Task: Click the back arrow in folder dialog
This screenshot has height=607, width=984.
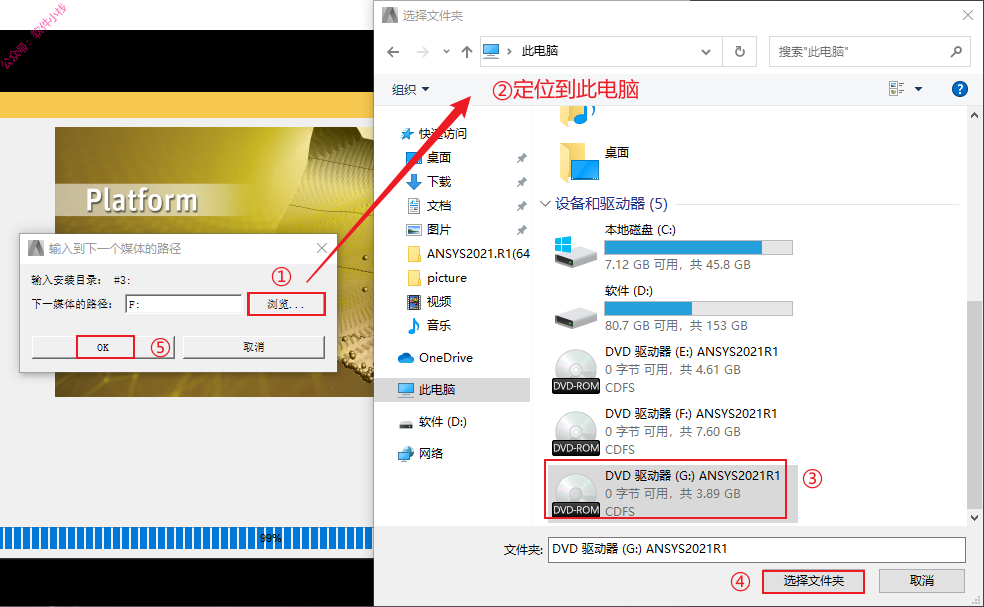Action: click(393, 51)
